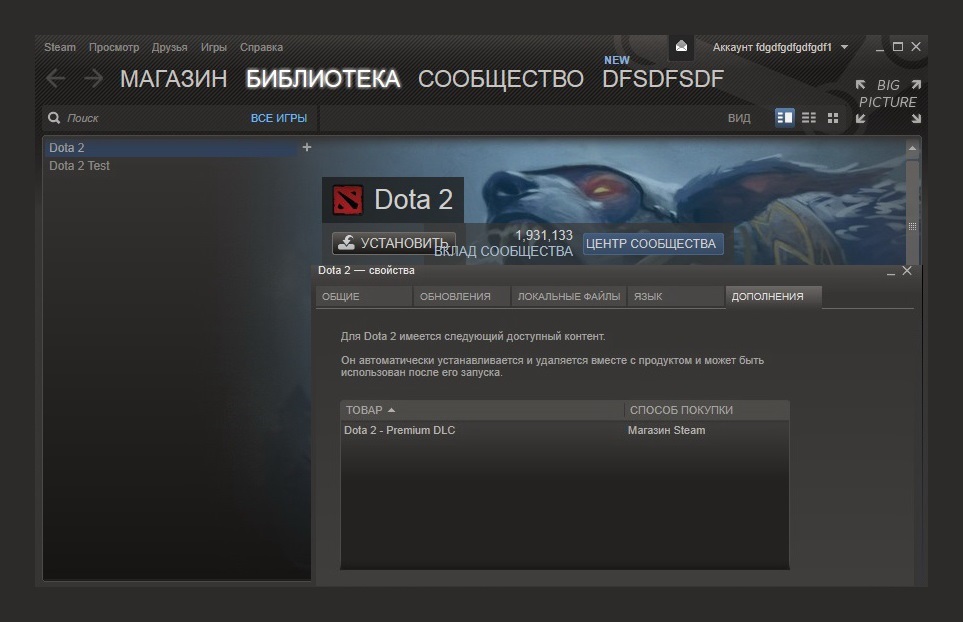Click the search magnifier icon
Image resolution: width=963 pixels, height=622 pixels.
(x=54, y=118)
